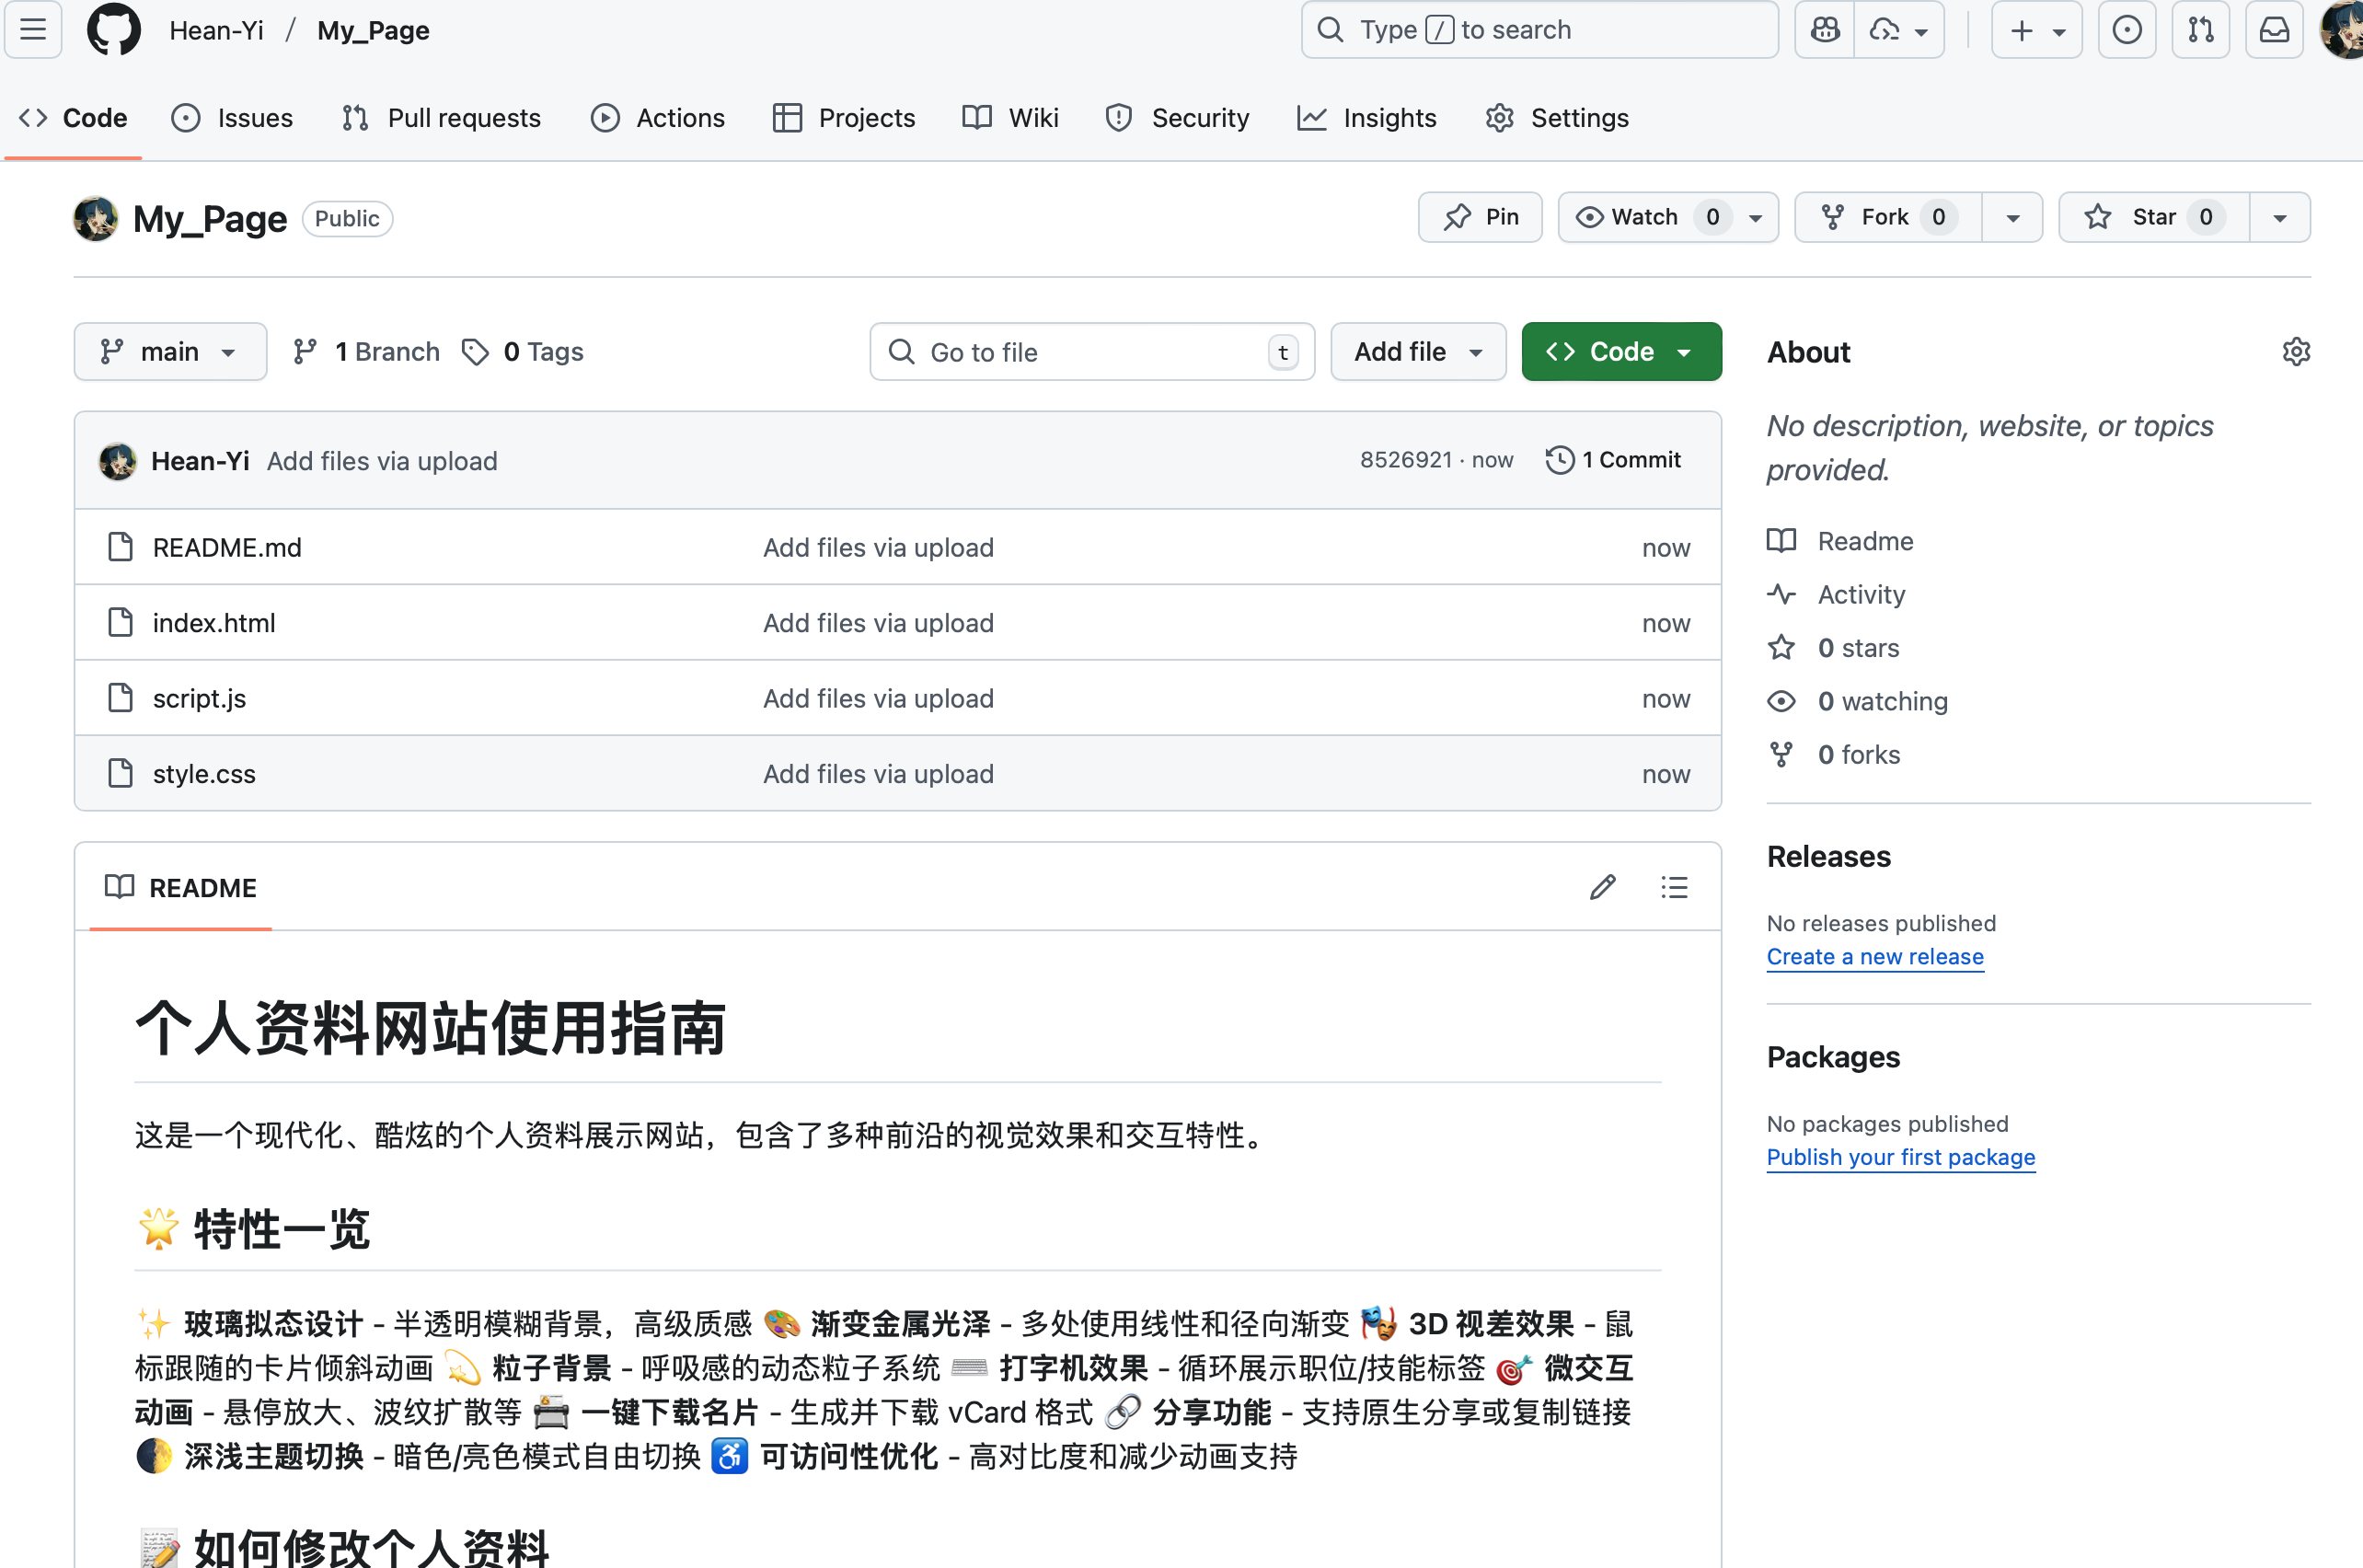Open GitHub Copilot chat

(1823, 30)
